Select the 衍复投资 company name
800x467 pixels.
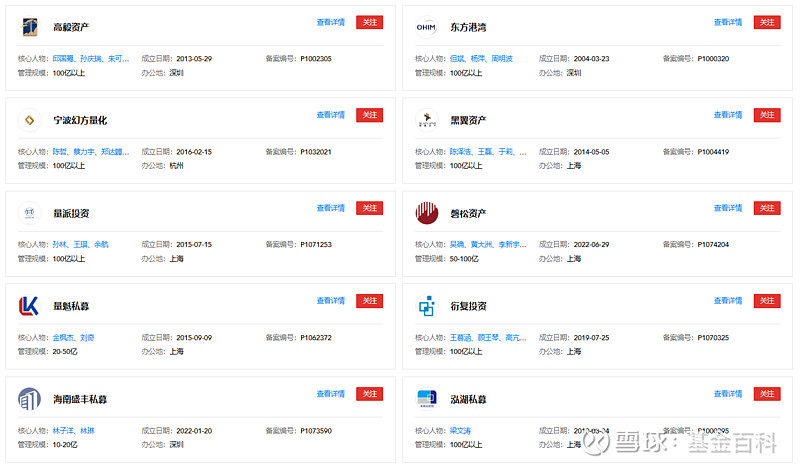pos(468,306)
